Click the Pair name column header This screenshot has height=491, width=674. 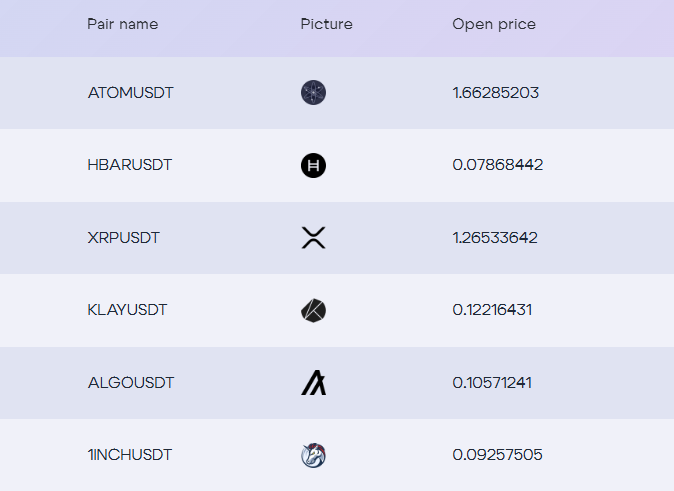(x=122, y=24)
